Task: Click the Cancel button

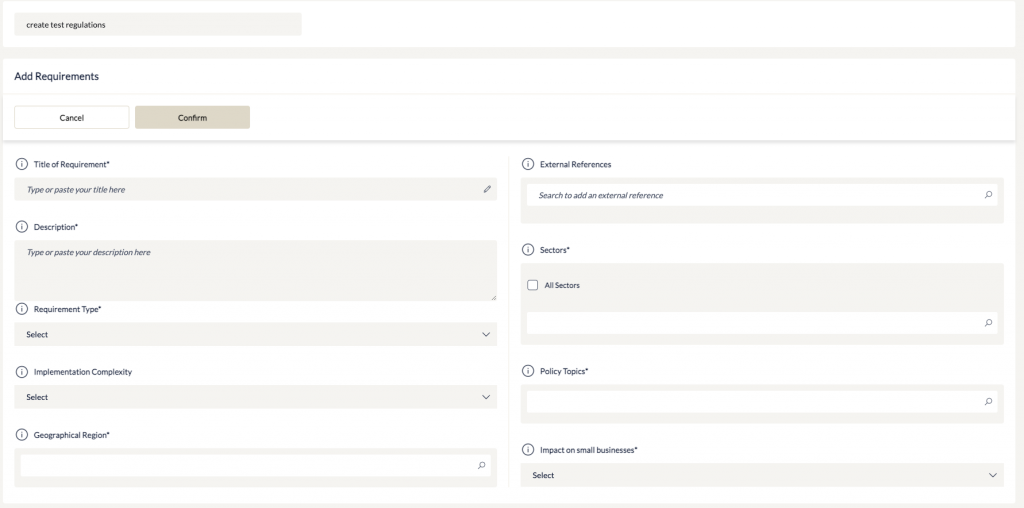Action: tap(72, 118)
